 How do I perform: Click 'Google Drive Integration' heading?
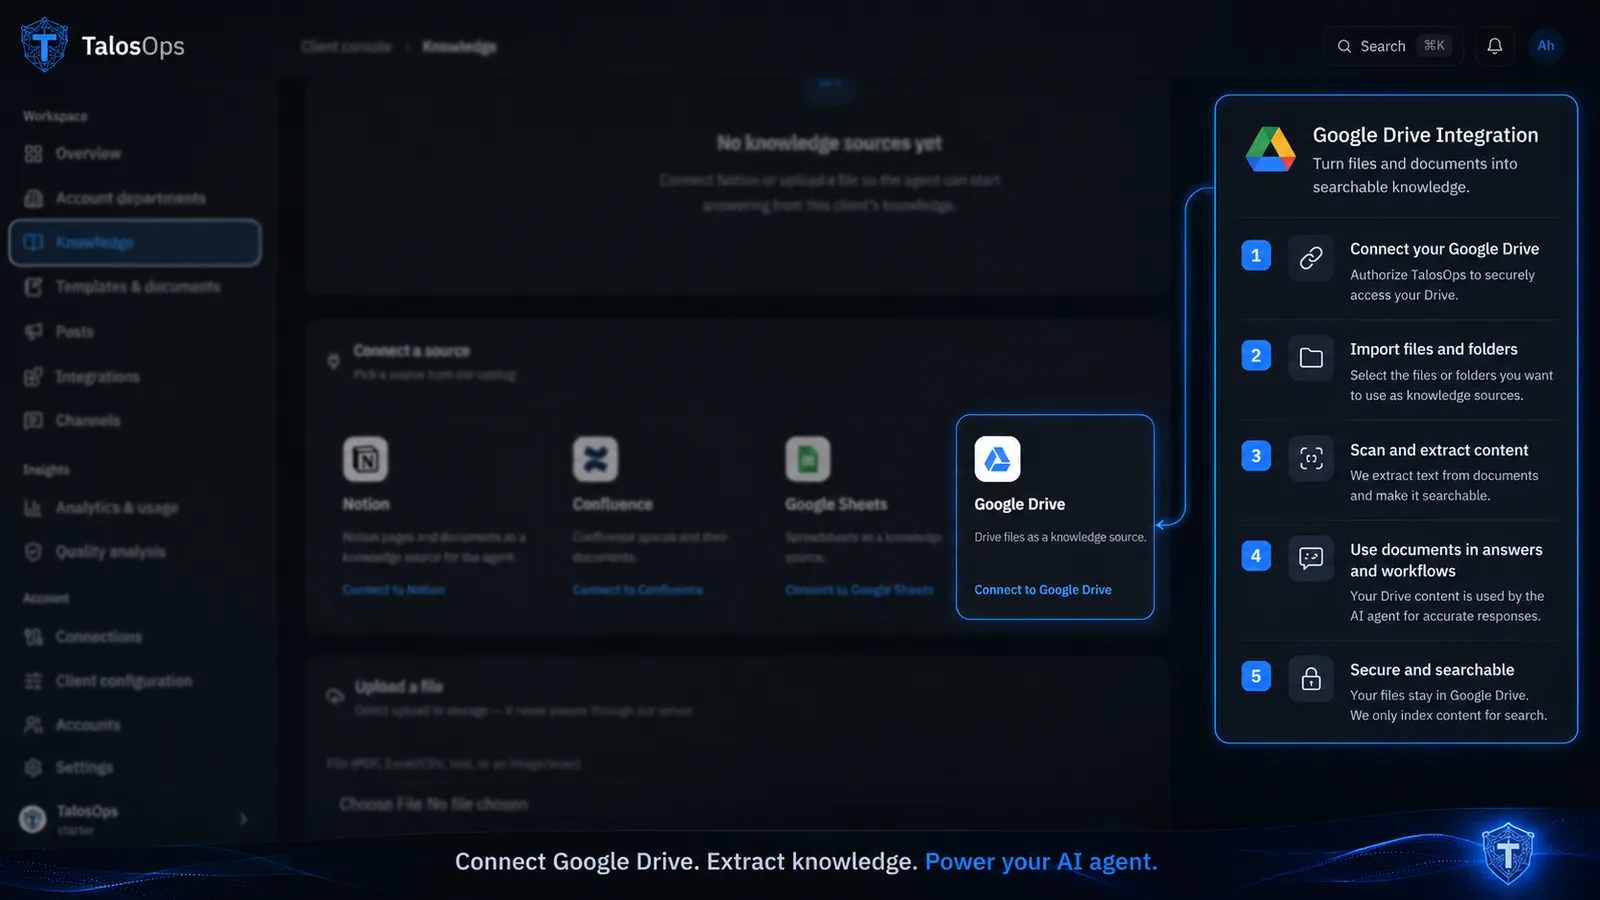[1425, 135]
